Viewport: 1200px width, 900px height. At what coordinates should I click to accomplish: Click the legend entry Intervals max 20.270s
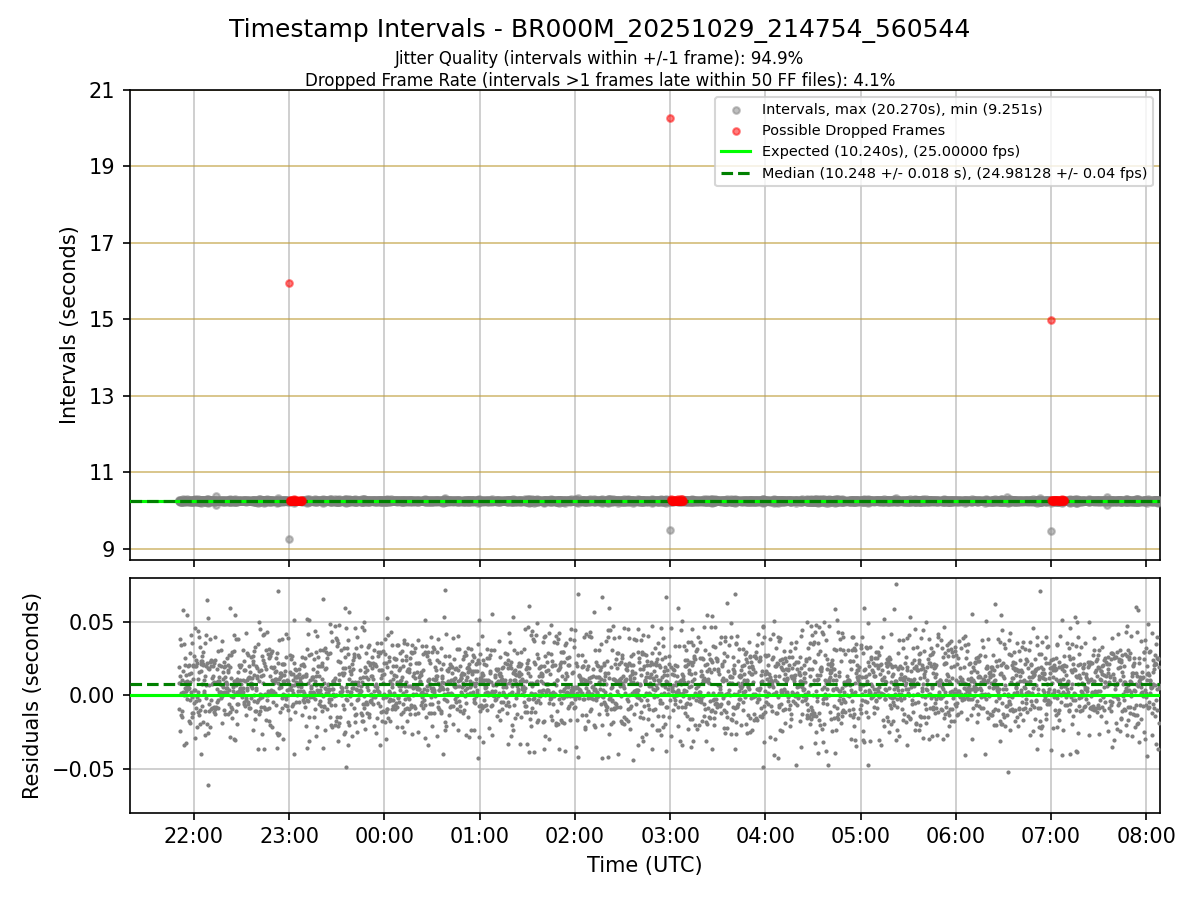click(x=902, y=109)
